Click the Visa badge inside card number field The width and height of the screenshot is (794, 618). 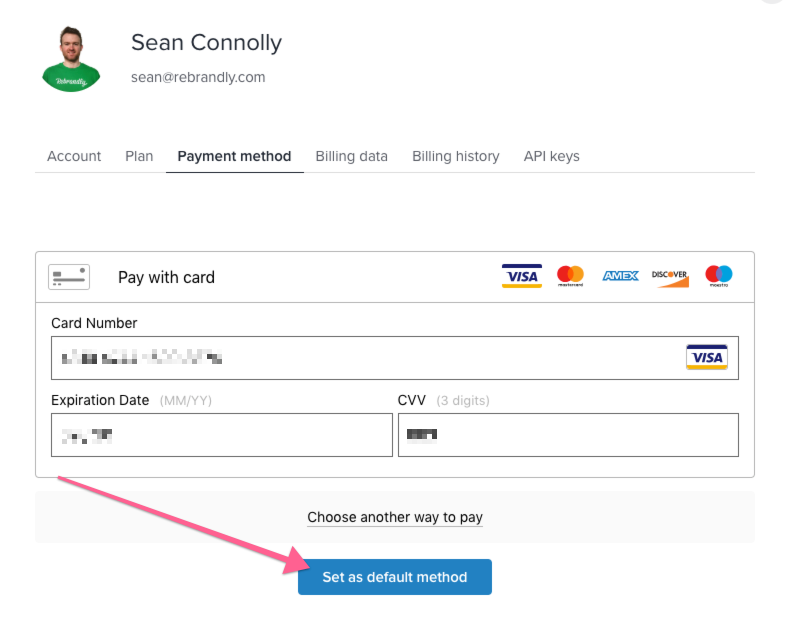tap(707, 357)
